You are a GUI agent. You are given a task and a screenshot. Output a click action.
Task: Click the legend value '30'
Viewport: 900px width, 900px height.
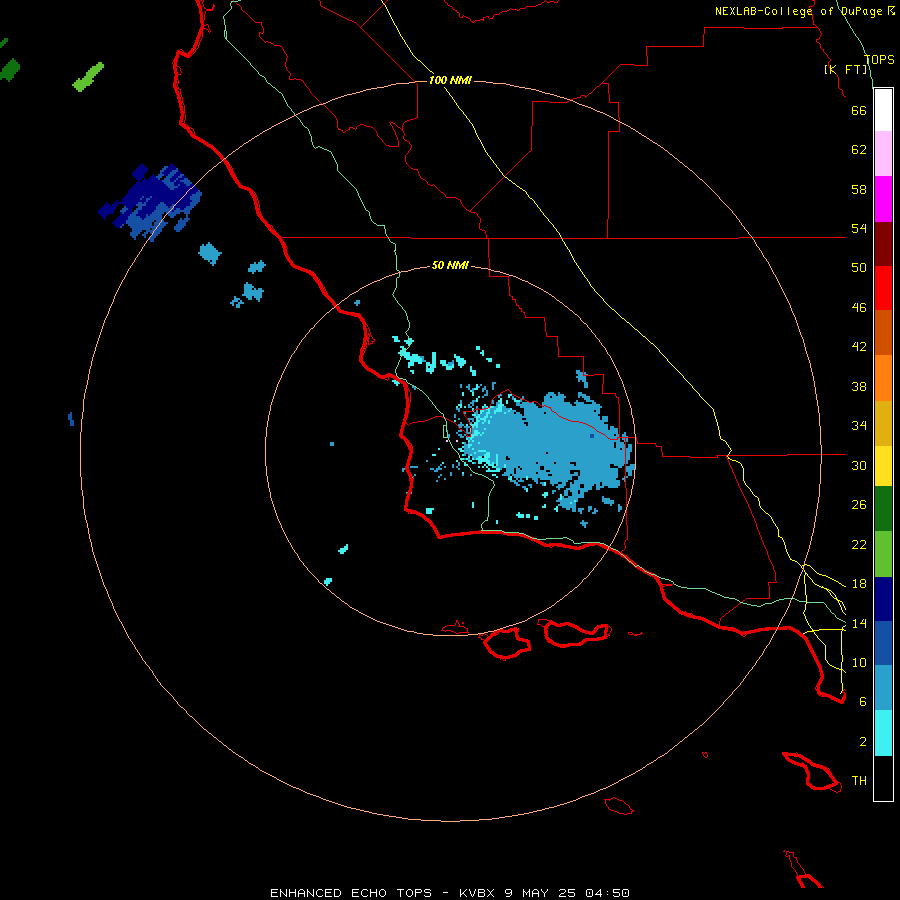859,465
